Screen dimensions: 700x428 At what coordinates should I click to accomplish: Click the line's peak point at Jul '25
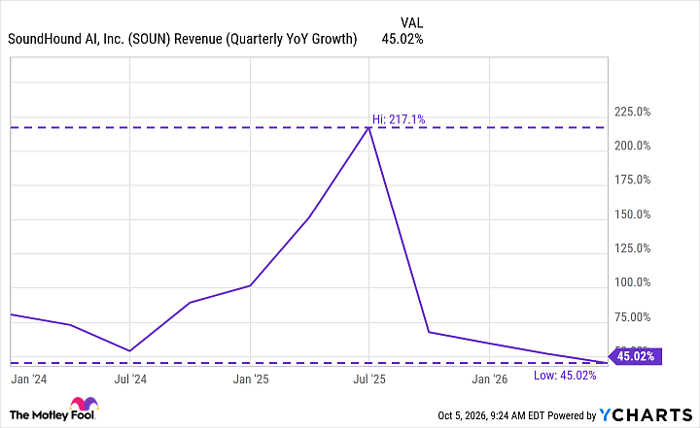369,128
